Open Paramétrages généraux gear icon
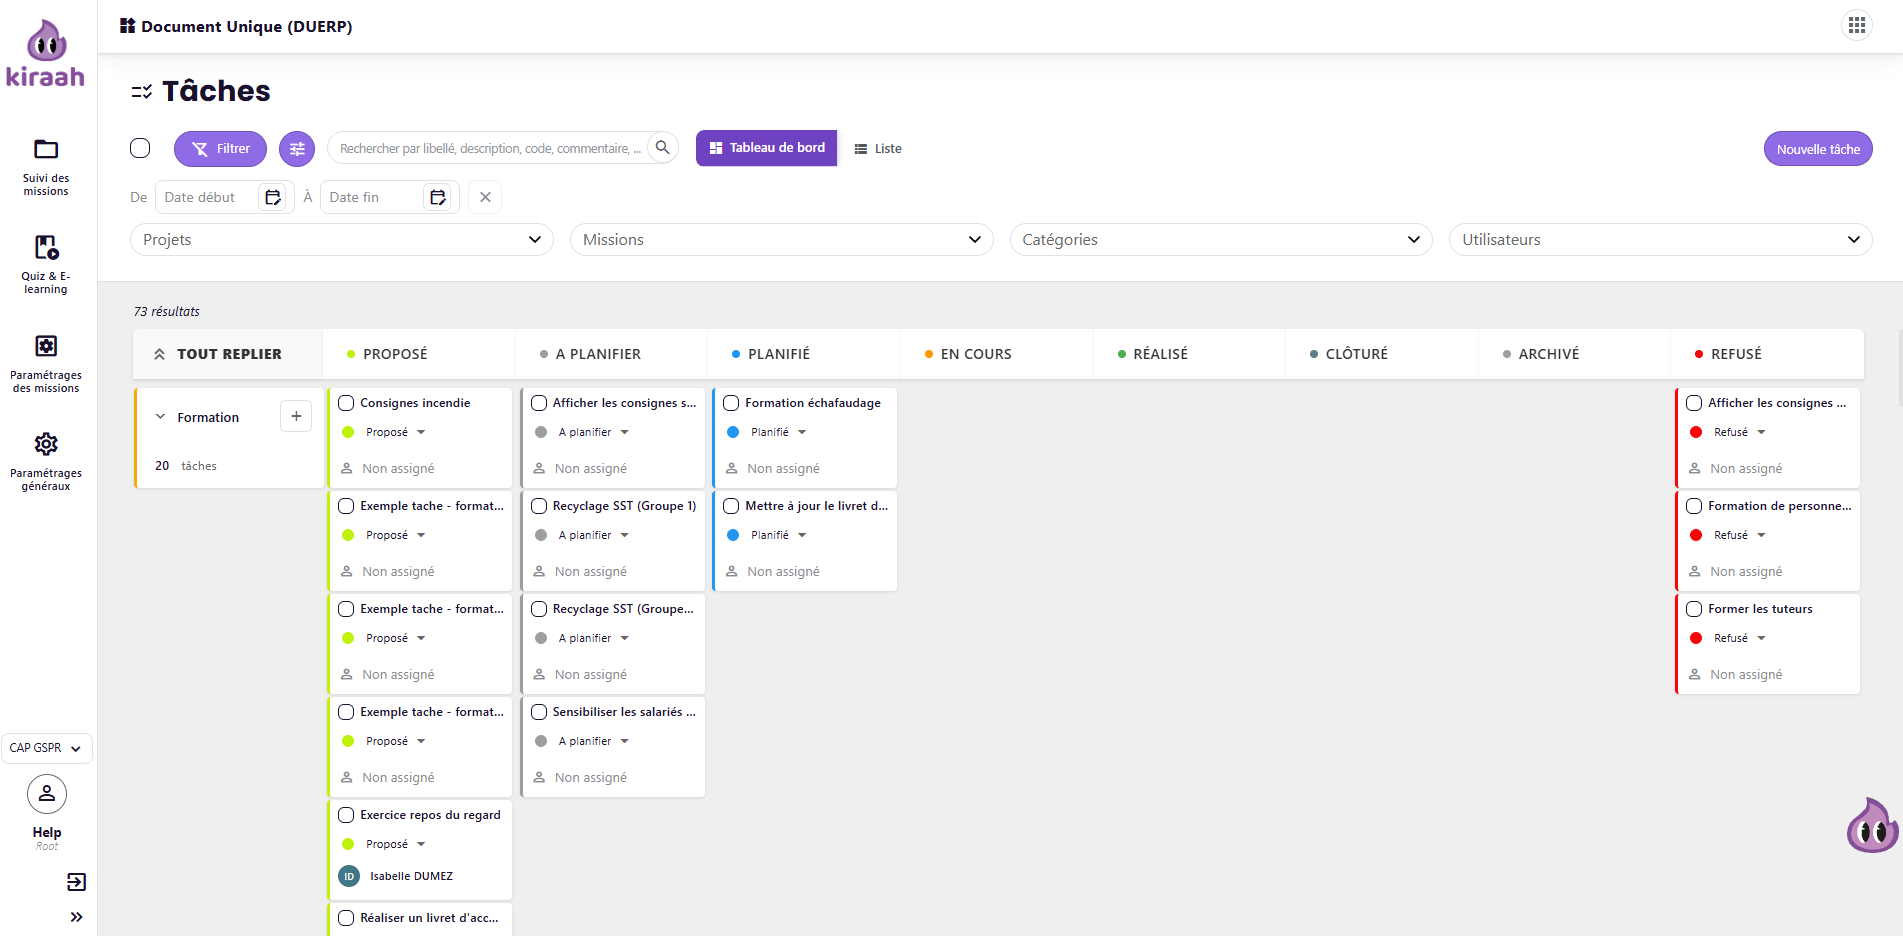This screenshot has height=936, width=1903. point(46,443)
